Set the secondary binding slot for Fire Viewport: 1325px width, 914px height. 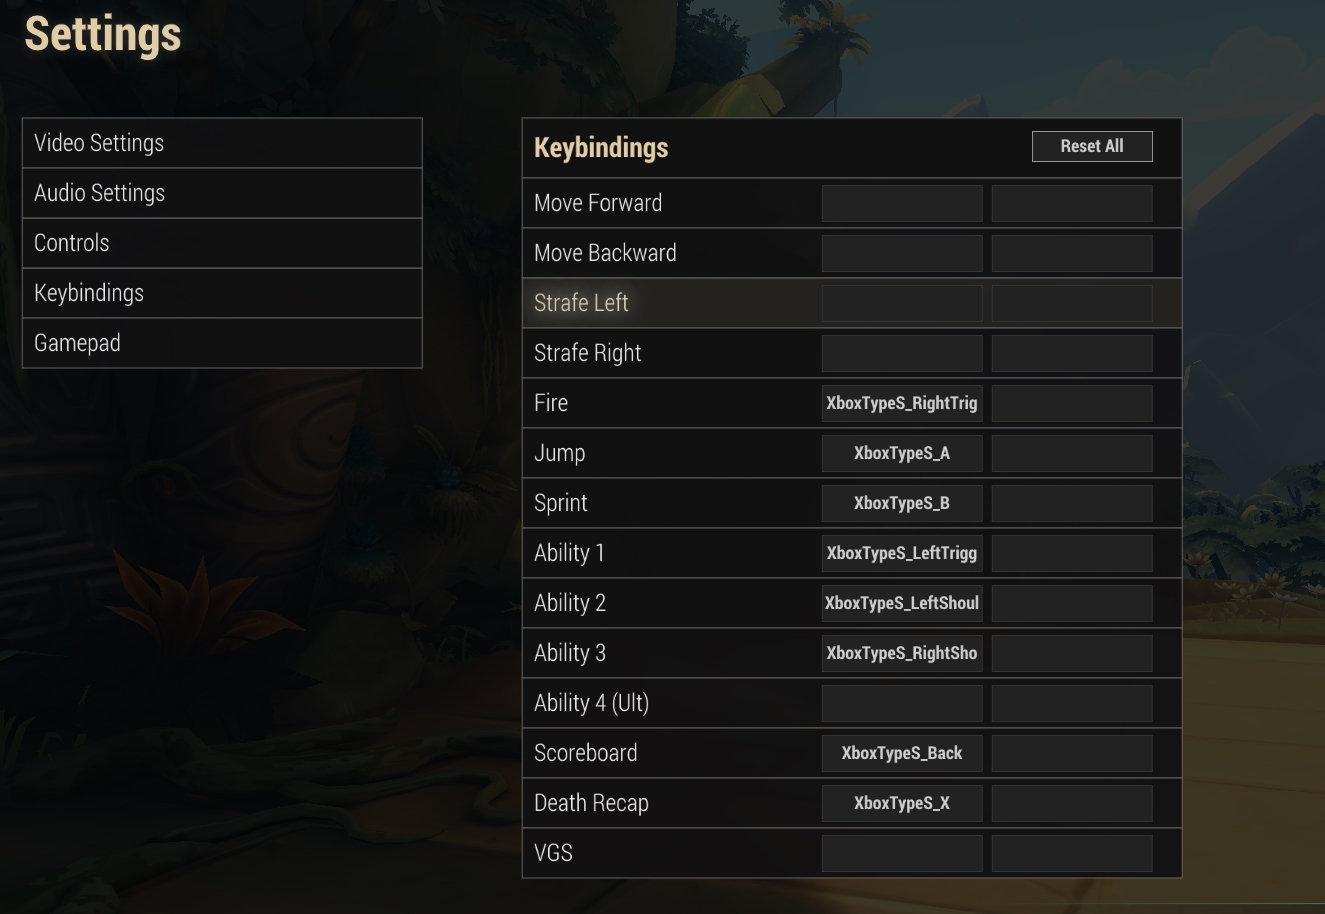tap(1072, 403)
